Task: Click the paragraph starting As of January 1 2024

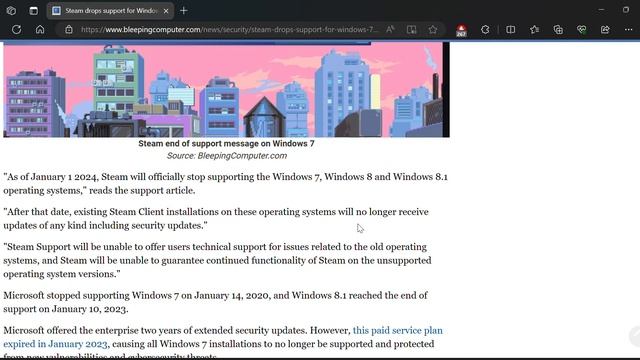Action: (x=225, y=184)
